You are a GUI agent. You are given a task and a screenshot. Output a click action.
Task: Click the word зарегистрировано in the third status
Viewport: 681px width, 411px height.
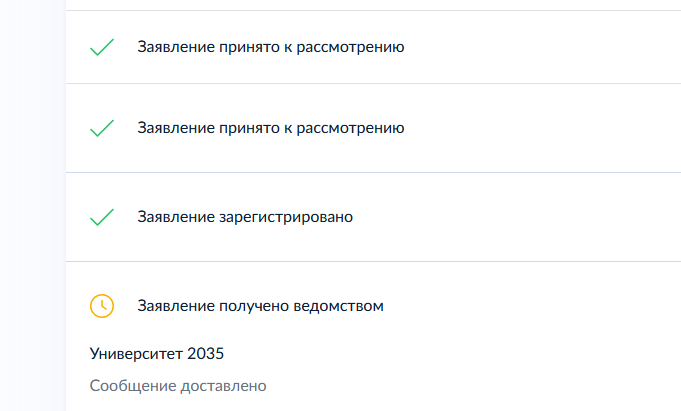tap(286, 217)
